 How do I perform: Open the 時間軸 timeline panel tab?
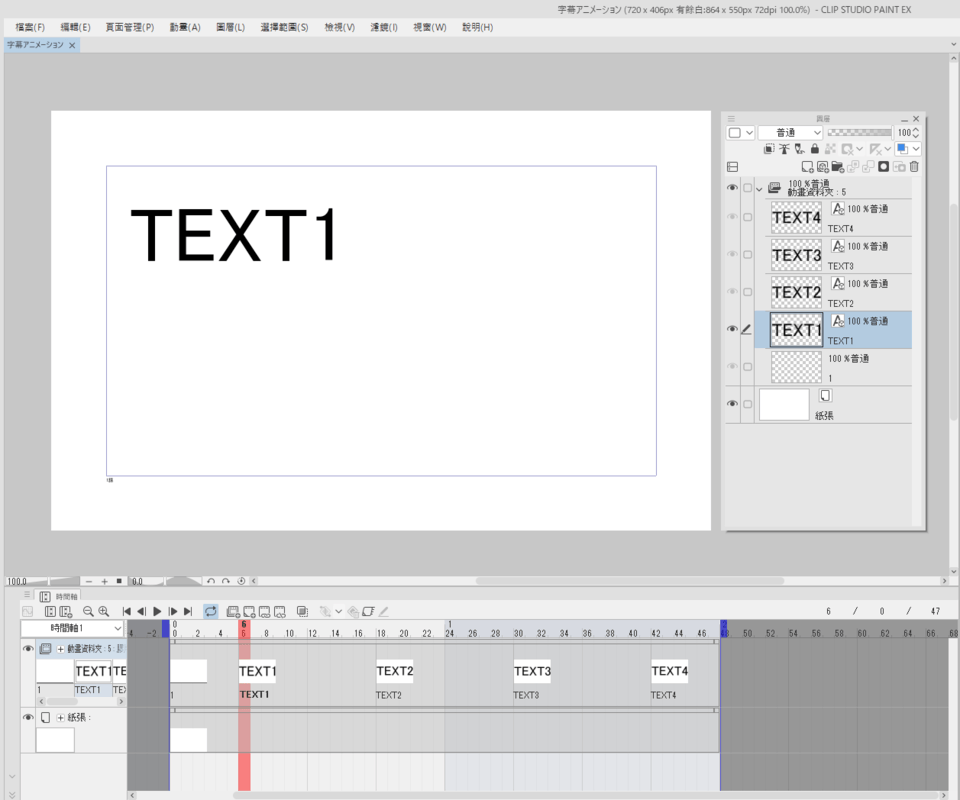[x=59, y=596]
